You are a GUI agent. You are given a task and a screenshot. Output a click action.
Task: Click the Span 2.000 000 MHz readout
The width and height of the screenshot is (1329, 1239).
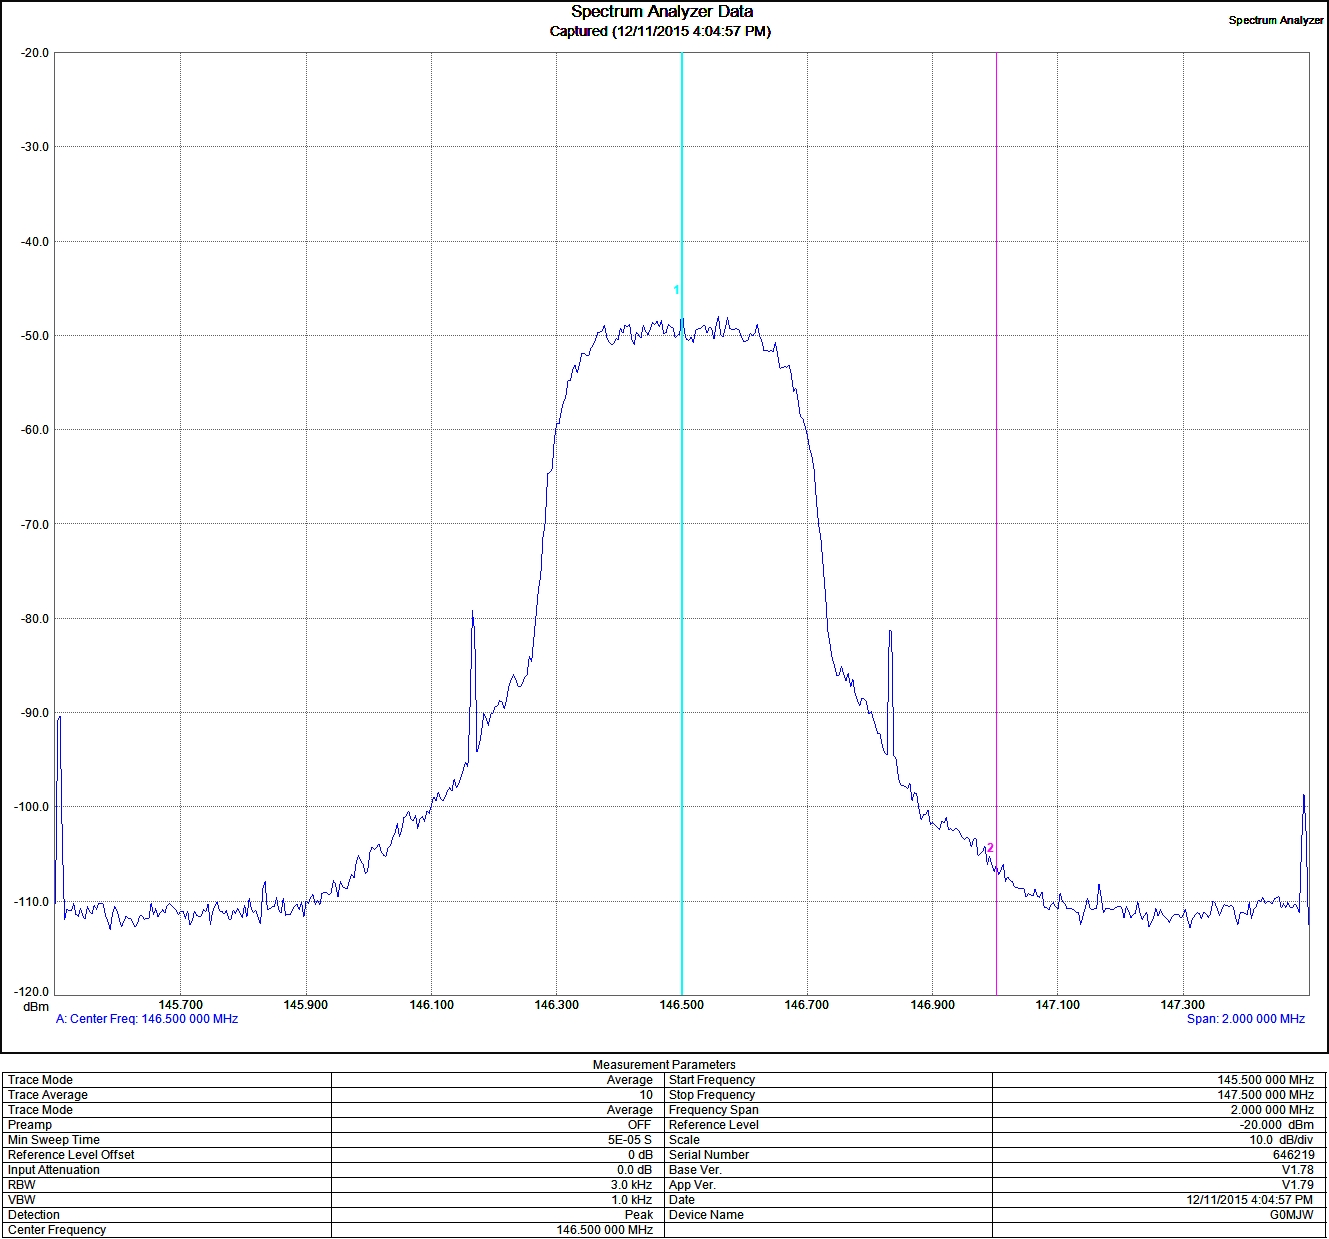click(x=1245, y=1019)
